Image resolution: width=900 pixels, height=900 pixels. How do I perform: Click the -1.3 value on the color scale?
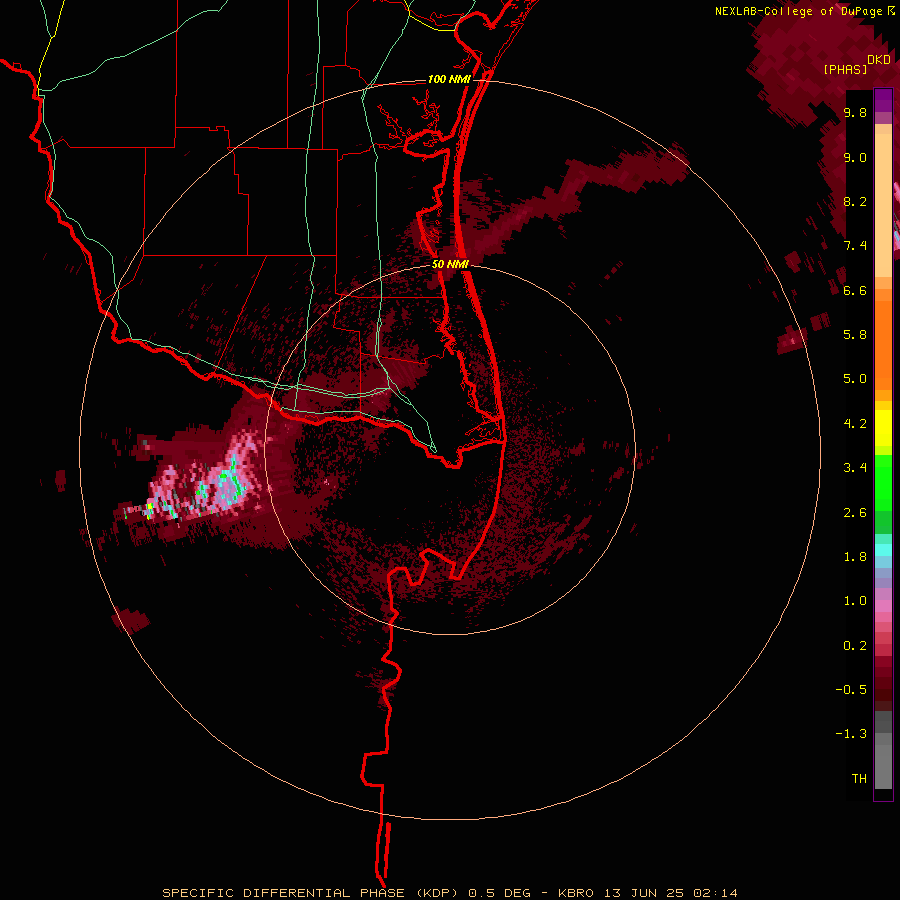(x=851, y=734)
